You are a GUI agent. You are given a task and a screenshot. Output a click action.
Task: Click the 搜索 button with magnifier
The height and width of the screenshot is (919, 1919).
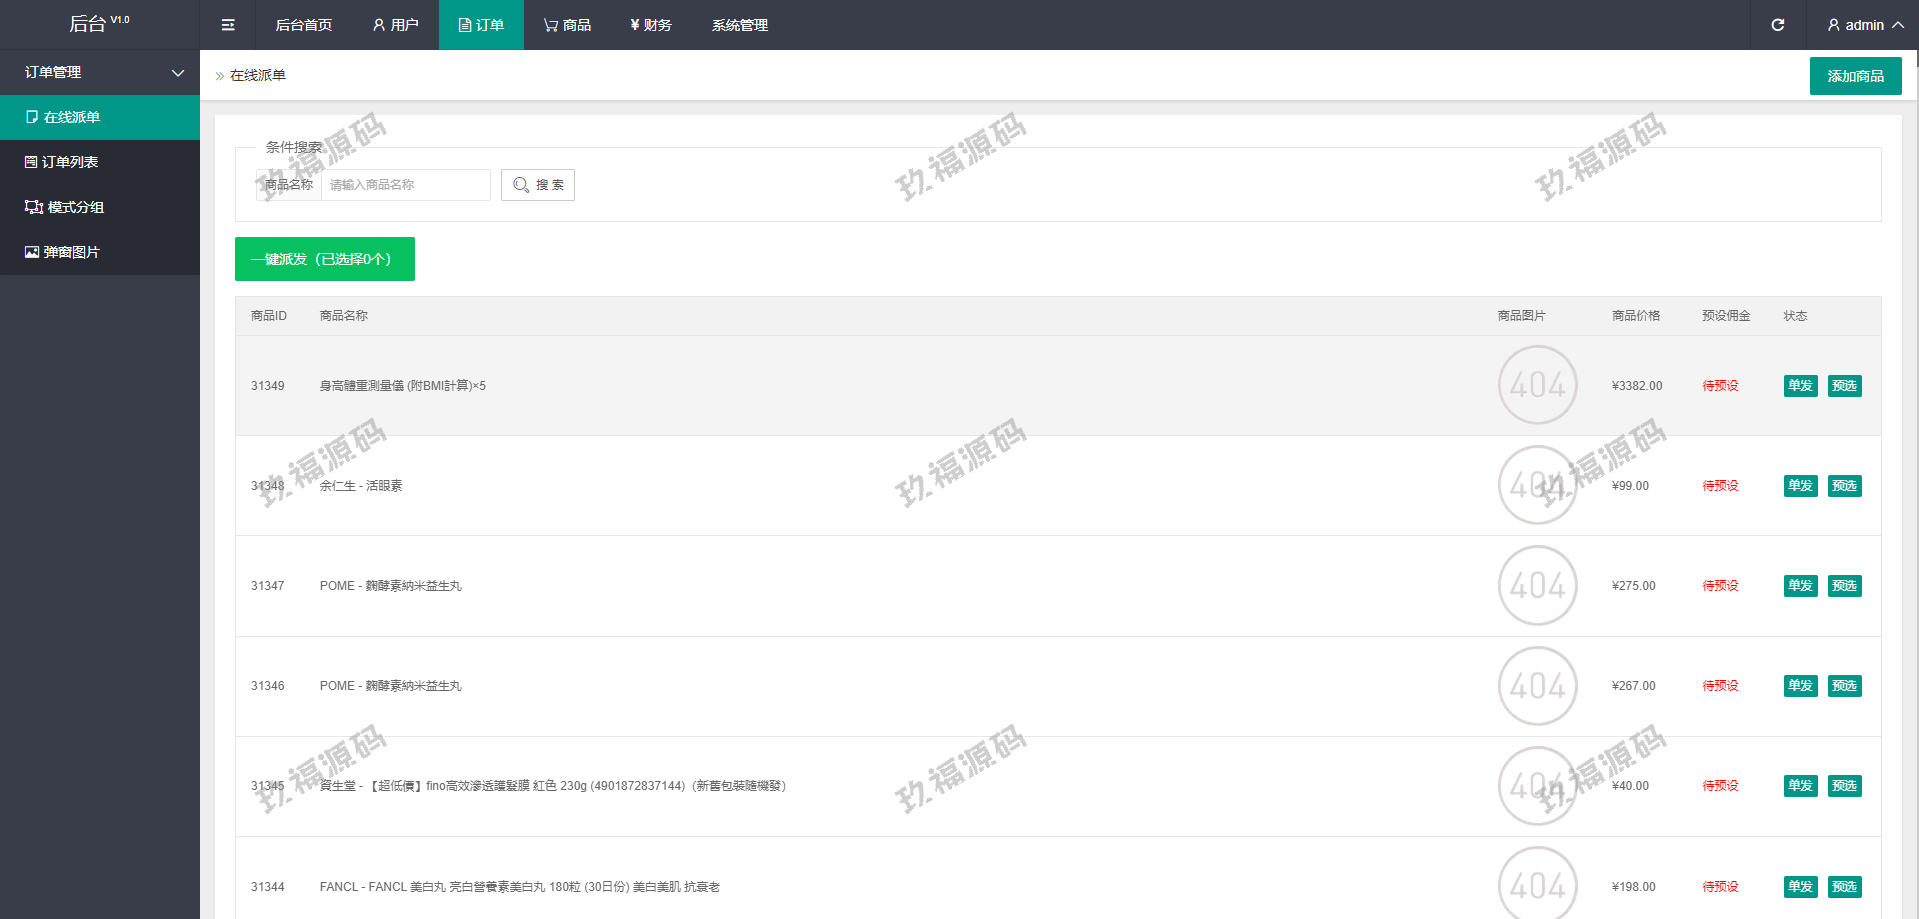pyautogui.click(x=538, y=185)
